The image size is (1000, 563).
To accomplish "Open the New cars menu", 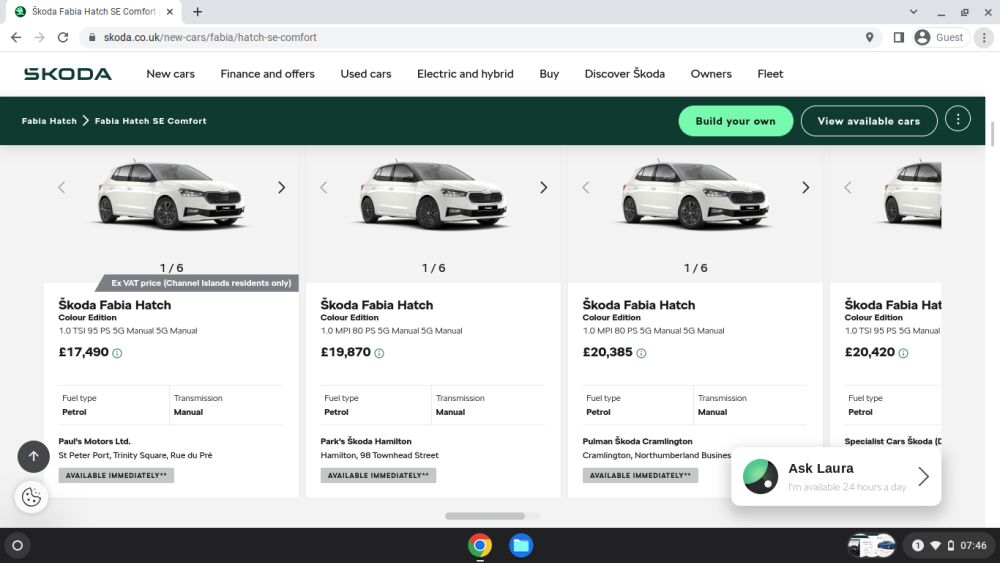I will (170, 74).
